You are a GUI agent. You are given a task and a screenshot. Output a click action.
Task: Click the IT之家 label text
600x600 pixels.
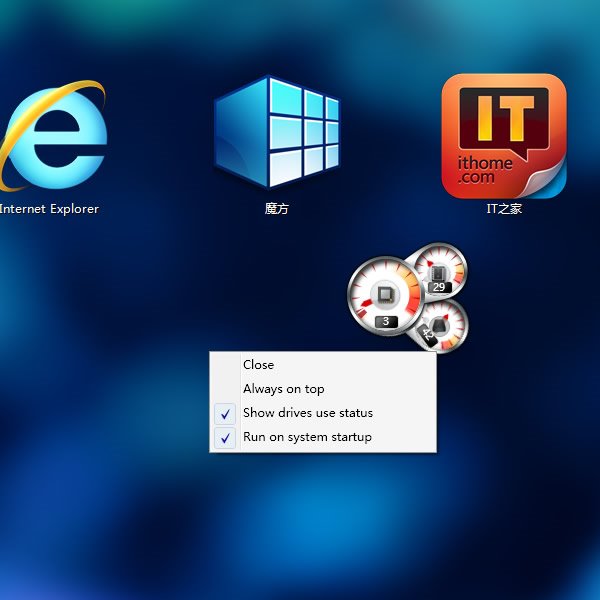click(x=504, y=209)
